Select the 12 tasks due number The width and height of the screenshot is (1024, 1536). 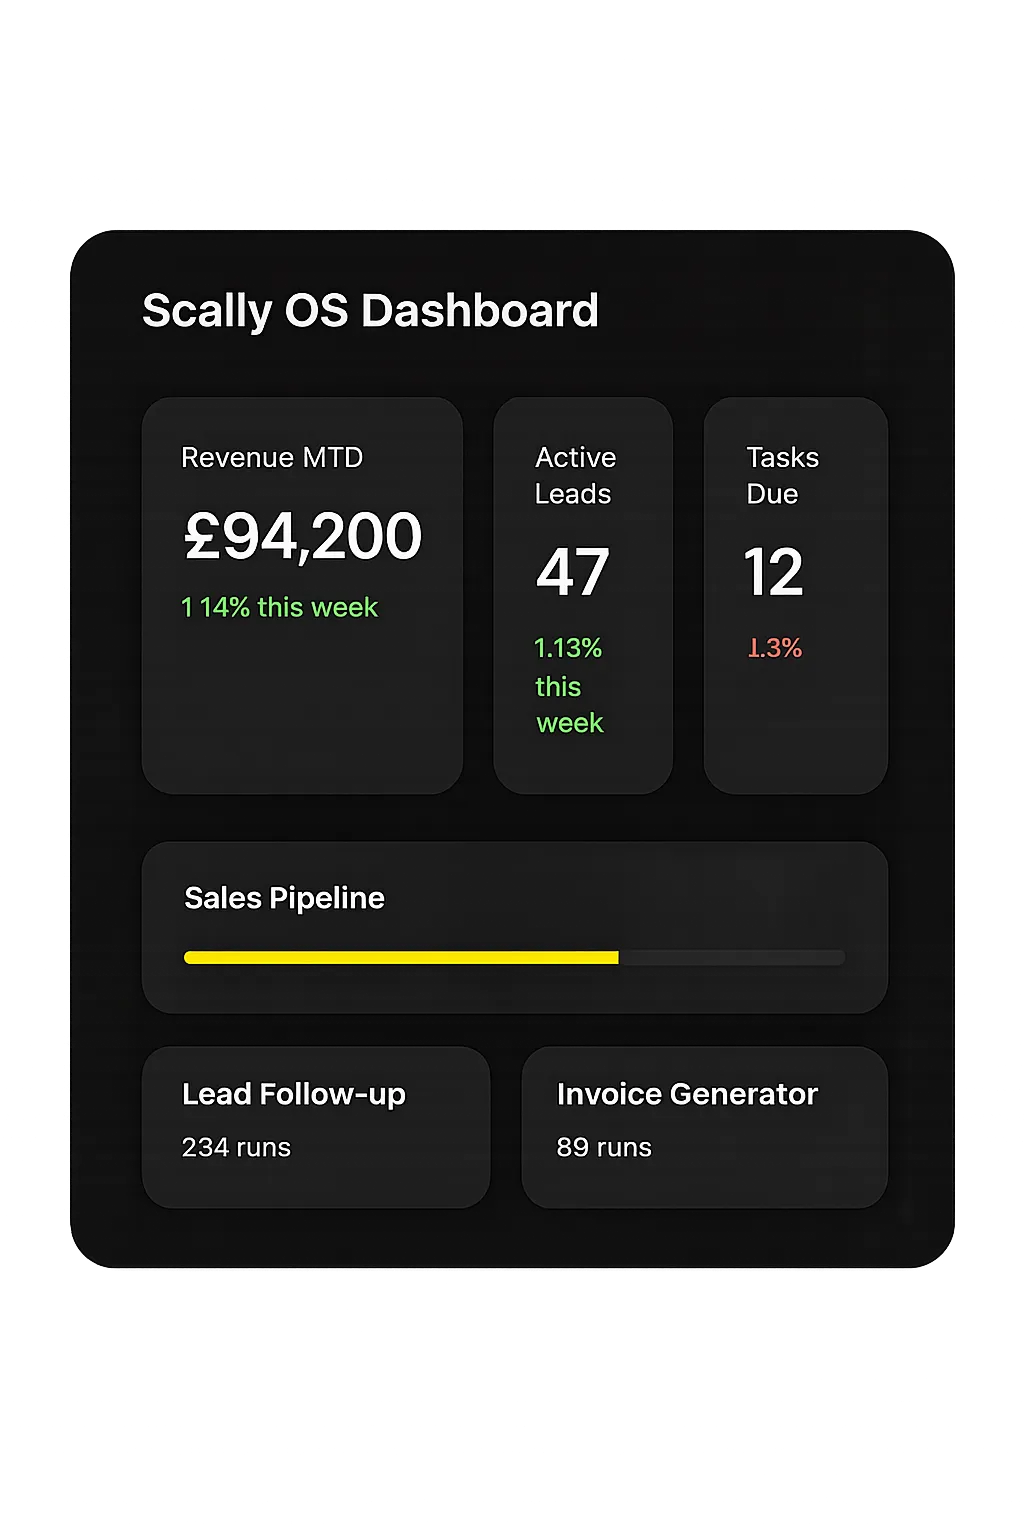[x=773, y=572]
